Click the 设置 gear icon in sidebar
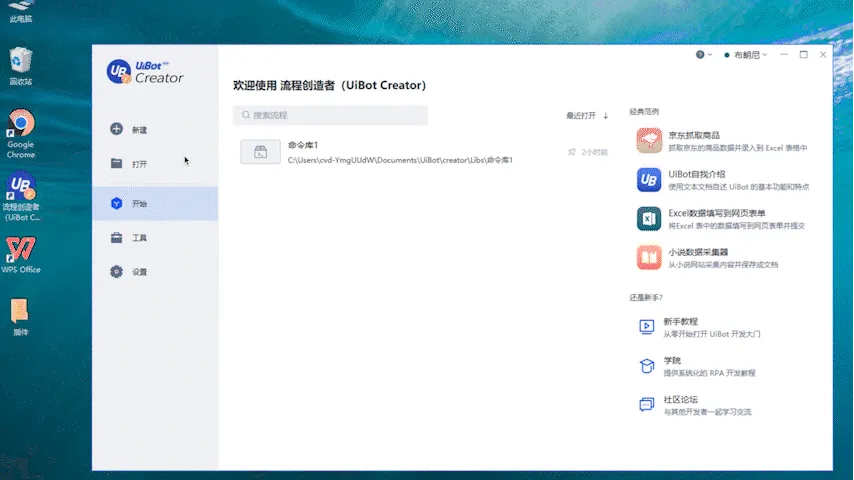Viewport: 854px width, 480px height. [x=116, y=271]
